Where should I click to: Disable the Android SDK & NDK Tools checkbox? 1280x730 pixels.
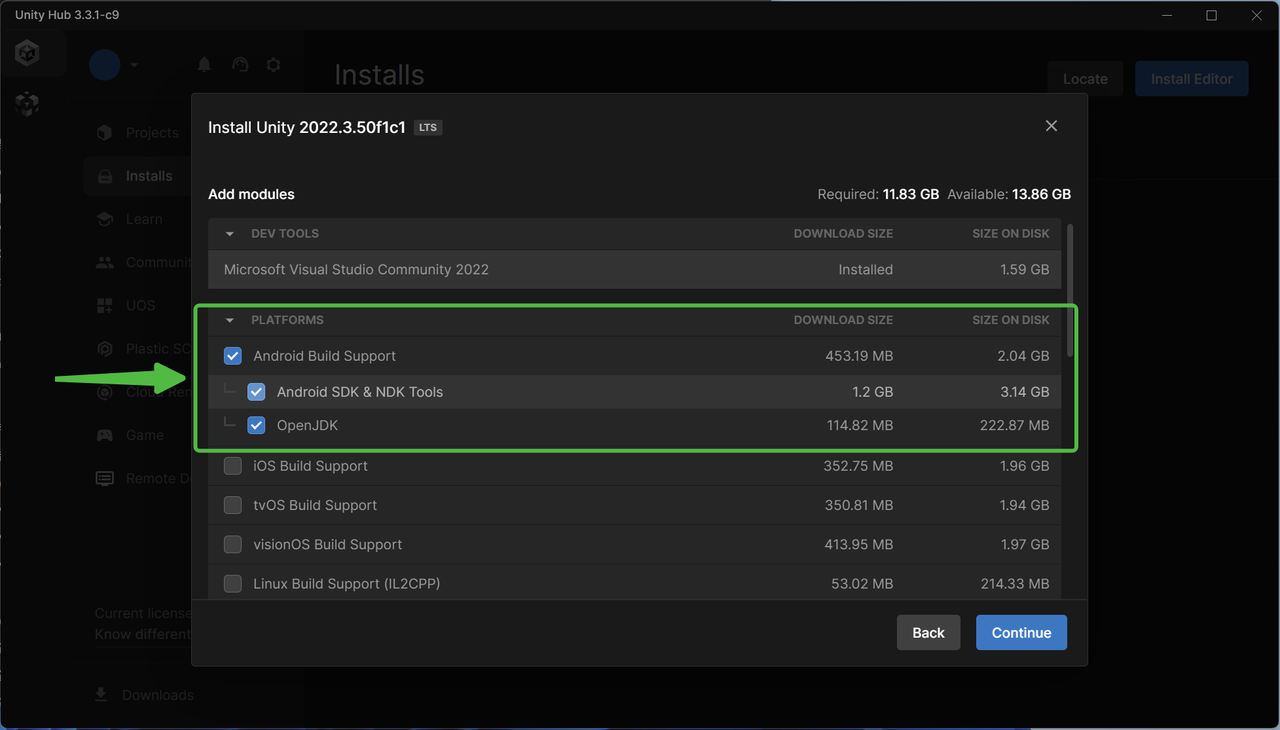point(256,391)
